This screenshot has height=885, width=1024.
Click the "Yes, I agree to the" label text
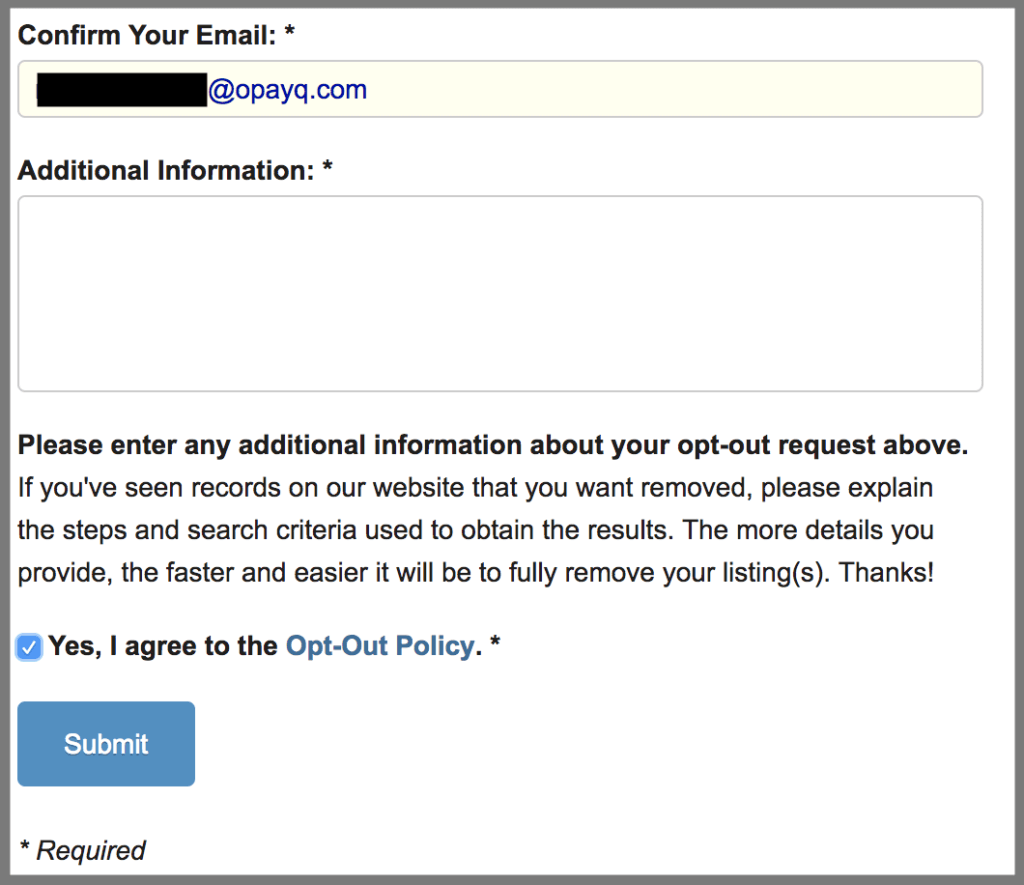click(x=163, y=647)
